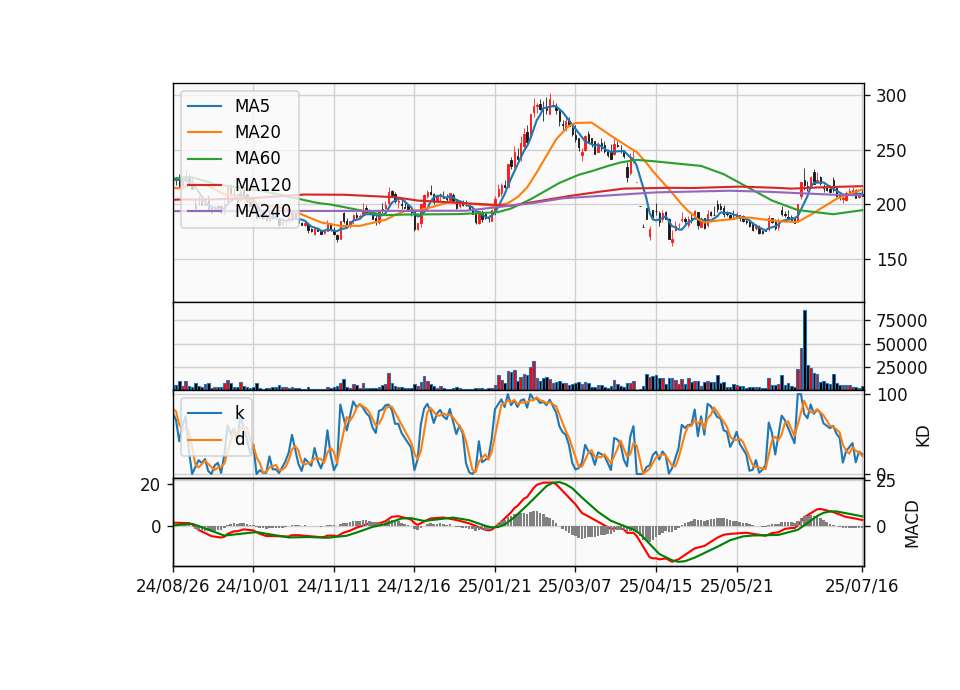Click the 'k' legend entry in KD panel
Screen dimensions: 960x690
pos(239,413)
